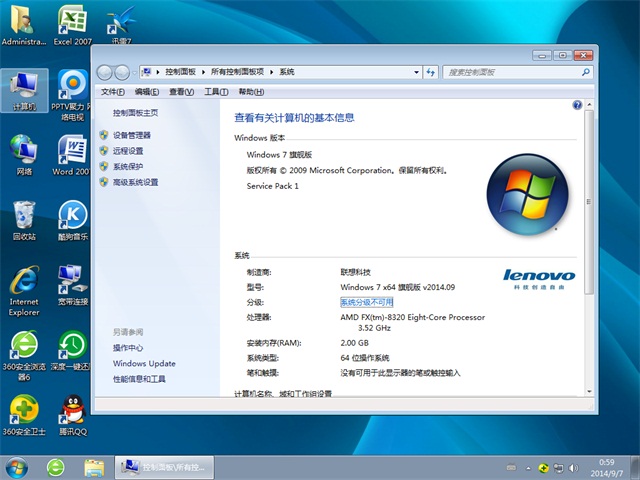This screenshot has width=640, height=480.
Task: Open the 工具(T) menu
Action: 215,91
